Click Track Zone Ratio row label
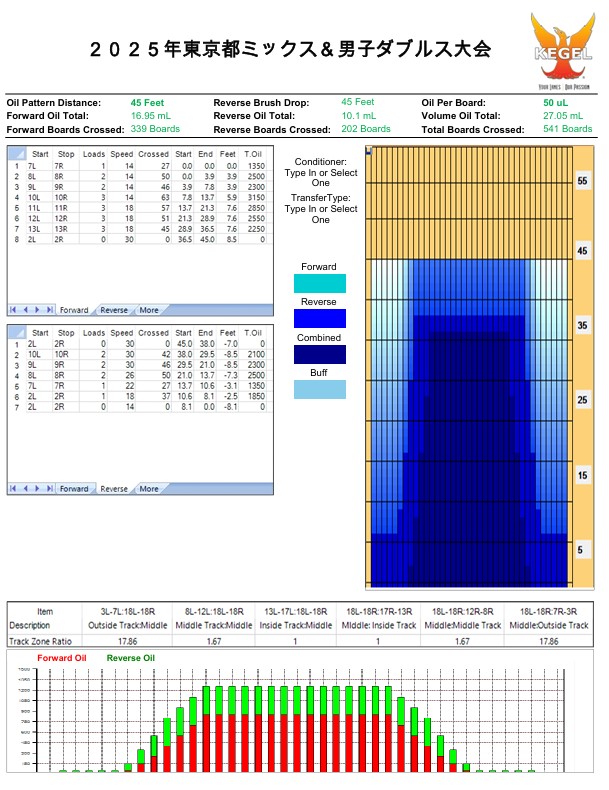Screen dimensions: 609x790 click(x=40, y=641)
